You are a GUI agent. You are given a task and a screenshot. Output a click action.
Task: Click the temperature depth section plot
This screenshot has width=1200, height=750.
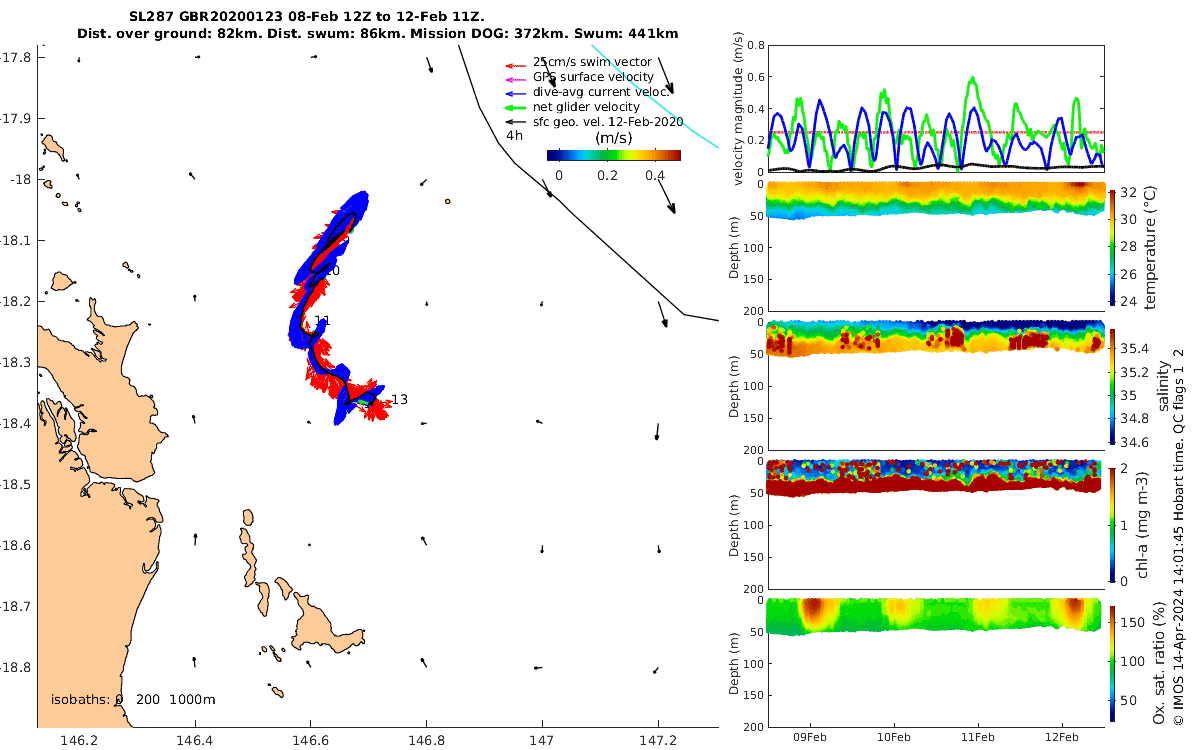pyautogui.click(x=935, y=247)
